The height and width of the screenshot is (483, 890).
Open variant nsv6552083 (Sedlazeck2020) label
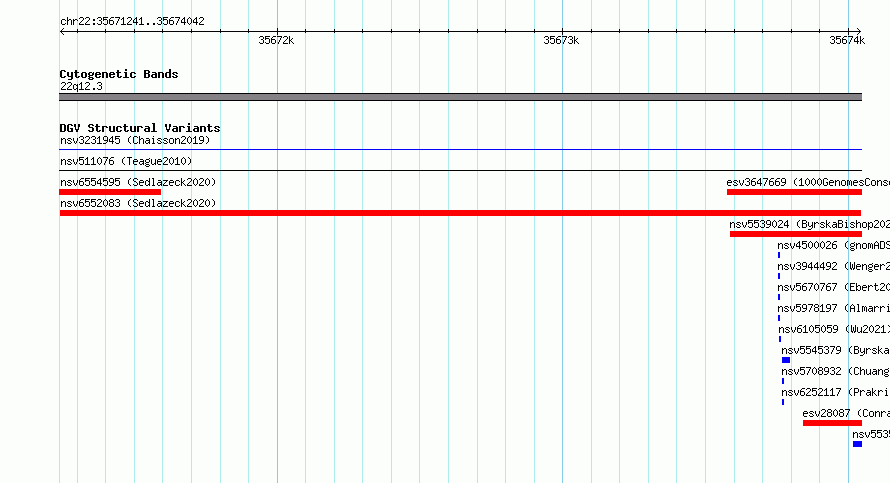tap(138, 203)
